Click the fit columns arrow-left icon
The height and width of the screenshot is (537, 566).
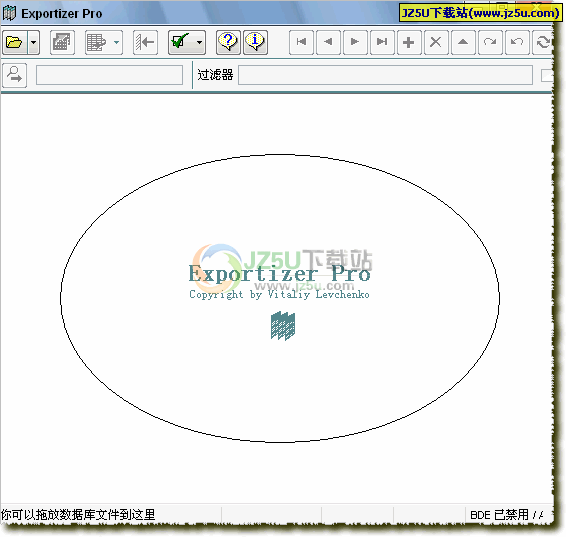pyautogui.click(x=145, y=43)
